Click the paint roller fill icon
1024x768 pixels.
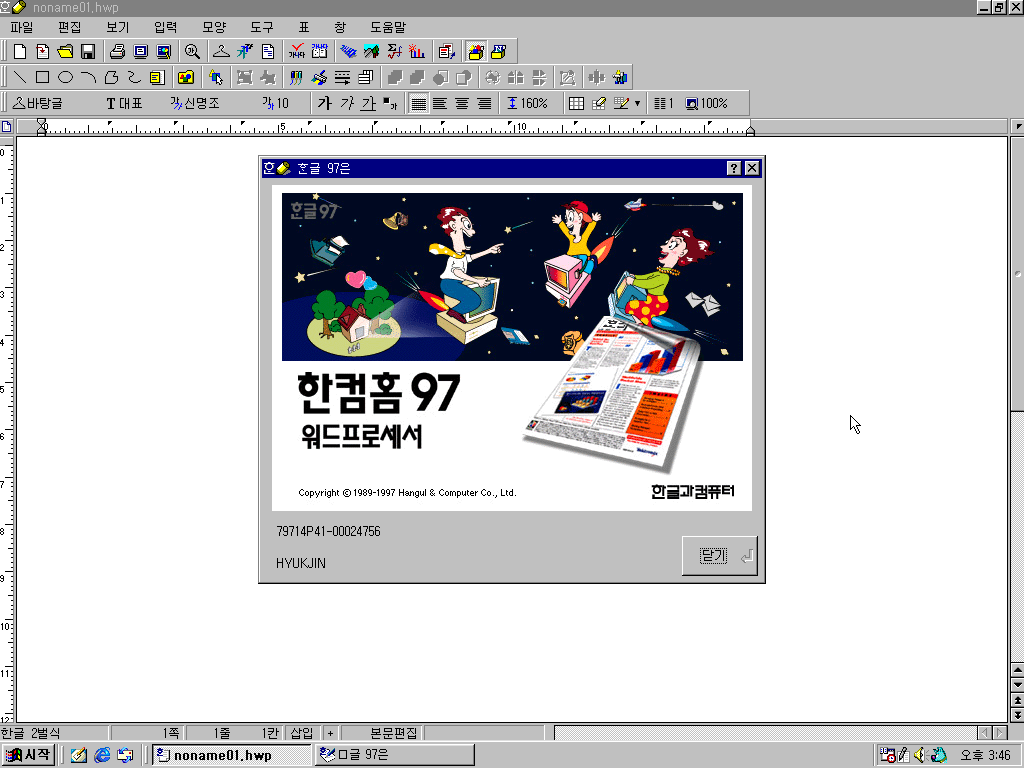point(319,78)
